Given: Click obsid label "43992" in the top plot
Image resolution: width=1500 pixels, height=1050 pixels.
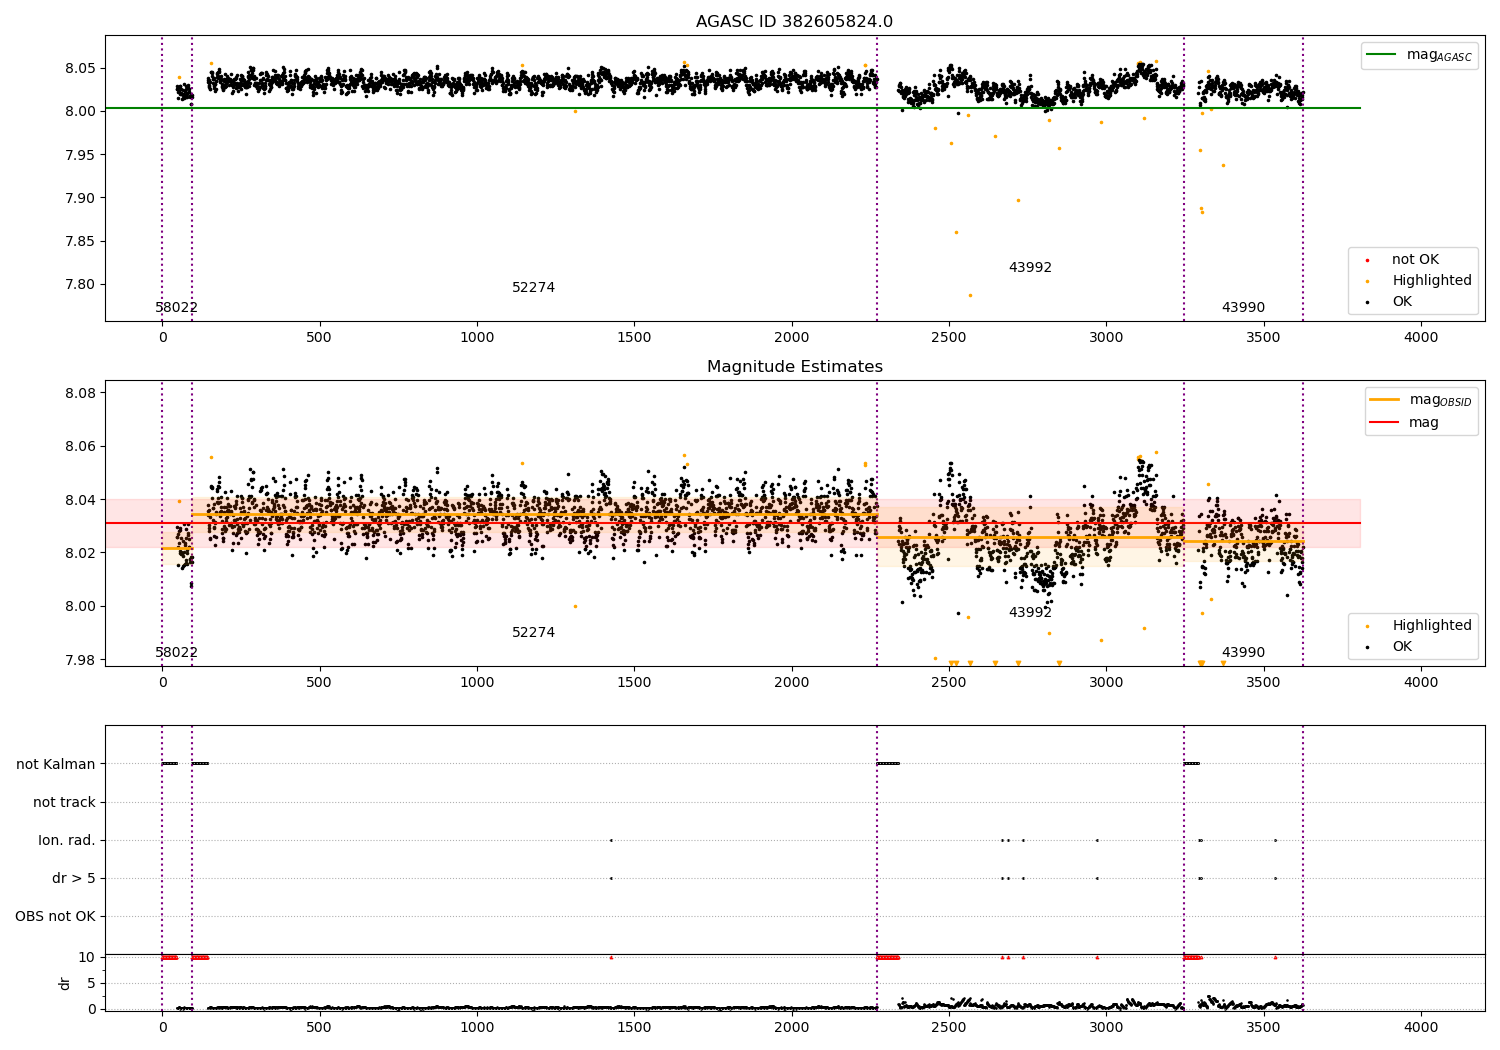Looking at the screenshot, I should click(1030, 268).
